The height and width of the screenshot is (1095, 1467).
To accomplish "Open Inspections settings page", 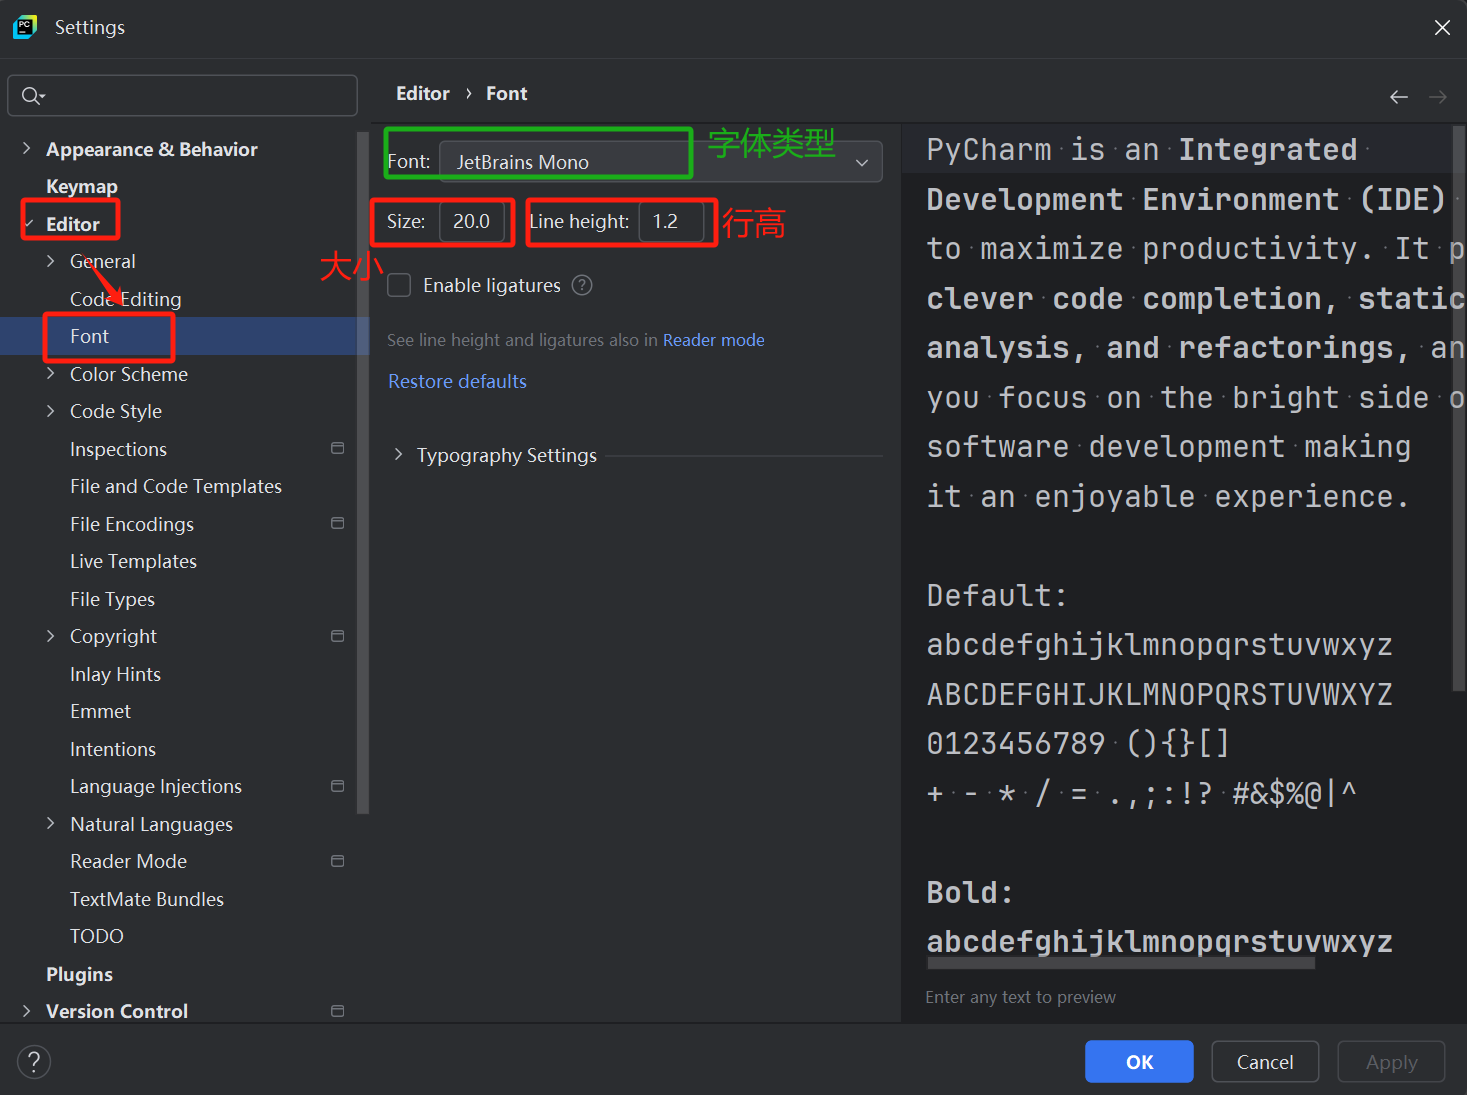I will click(x=118, y=449).
